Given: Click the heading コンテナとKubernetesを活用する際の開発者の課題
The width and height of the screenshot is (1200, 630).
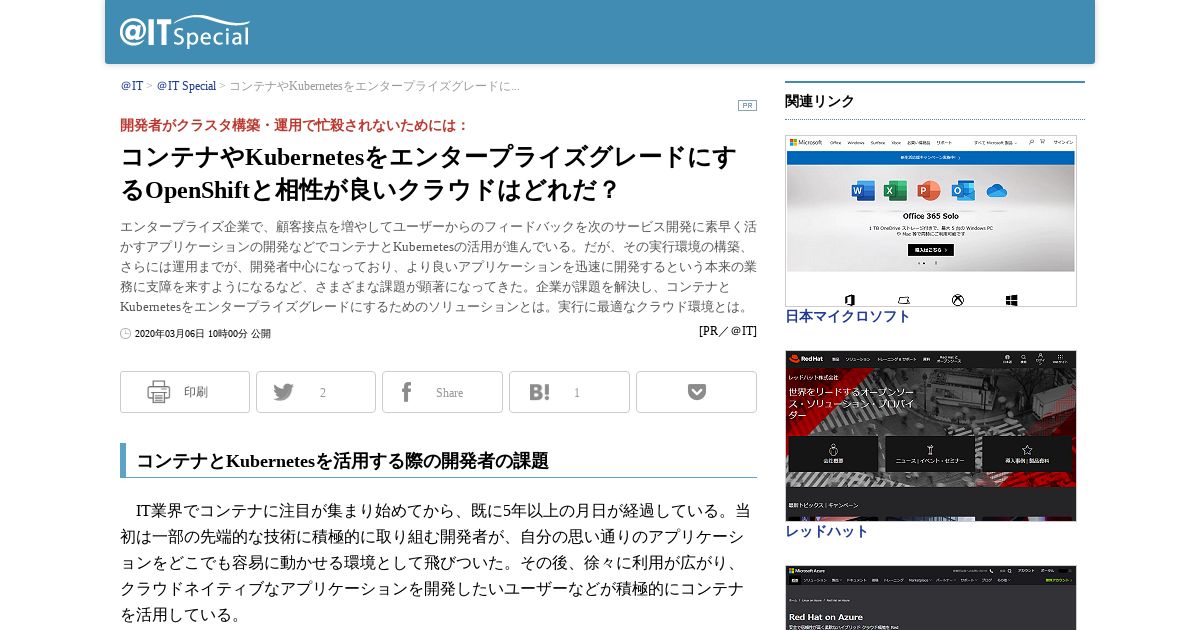Looking at the screenshot, I should pos(342,461).
